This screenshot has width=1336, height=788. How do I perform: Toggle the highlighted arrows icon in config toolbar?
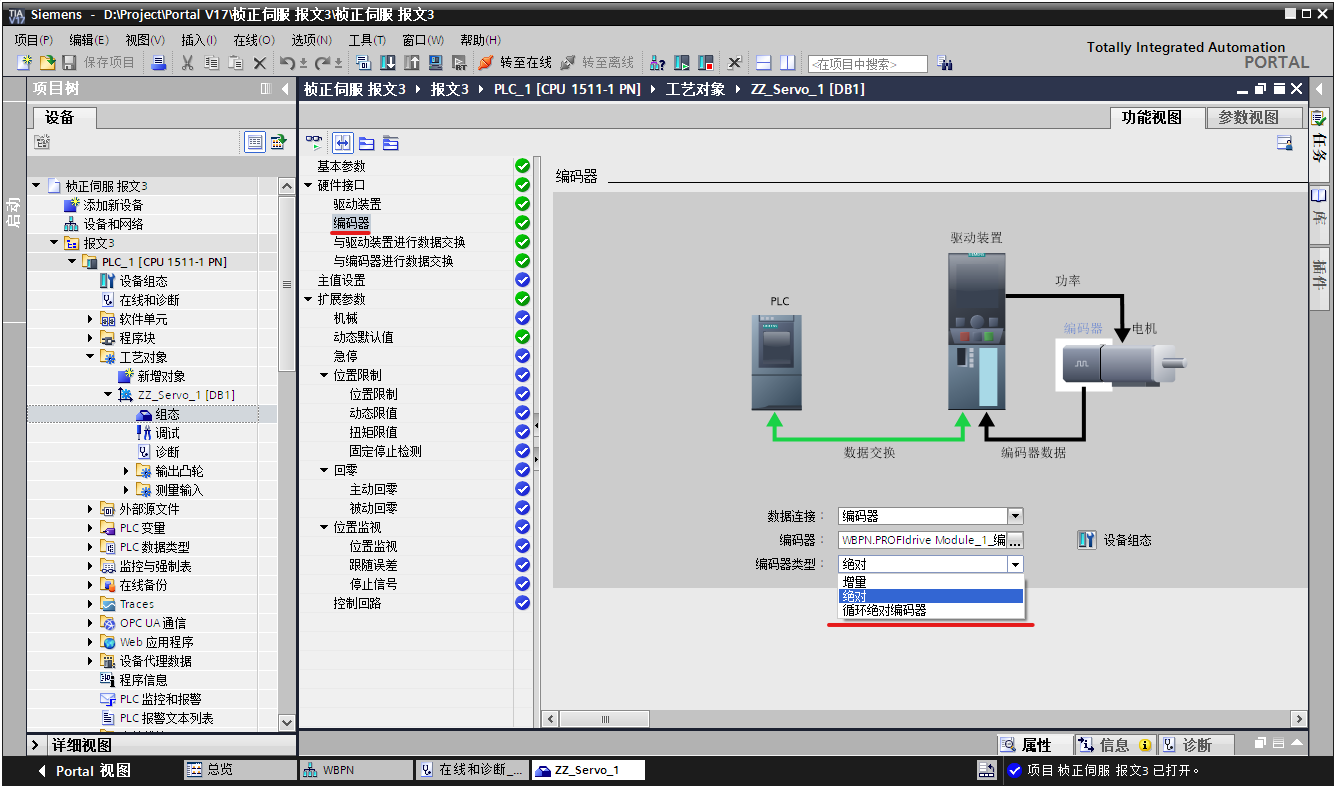point(342,143)
